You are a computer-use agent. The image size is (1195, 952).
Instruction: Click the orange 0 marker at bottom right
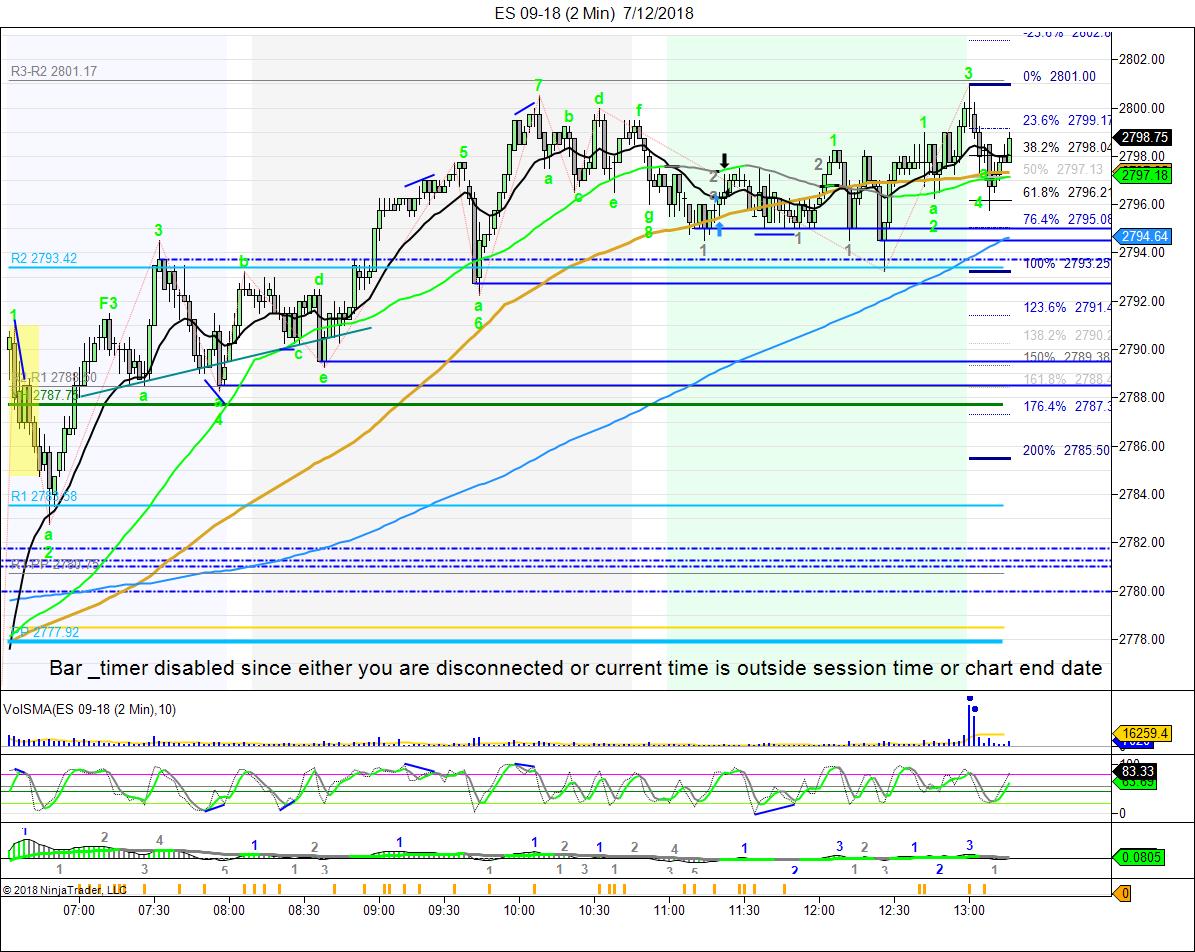[x=1123, y=893]
